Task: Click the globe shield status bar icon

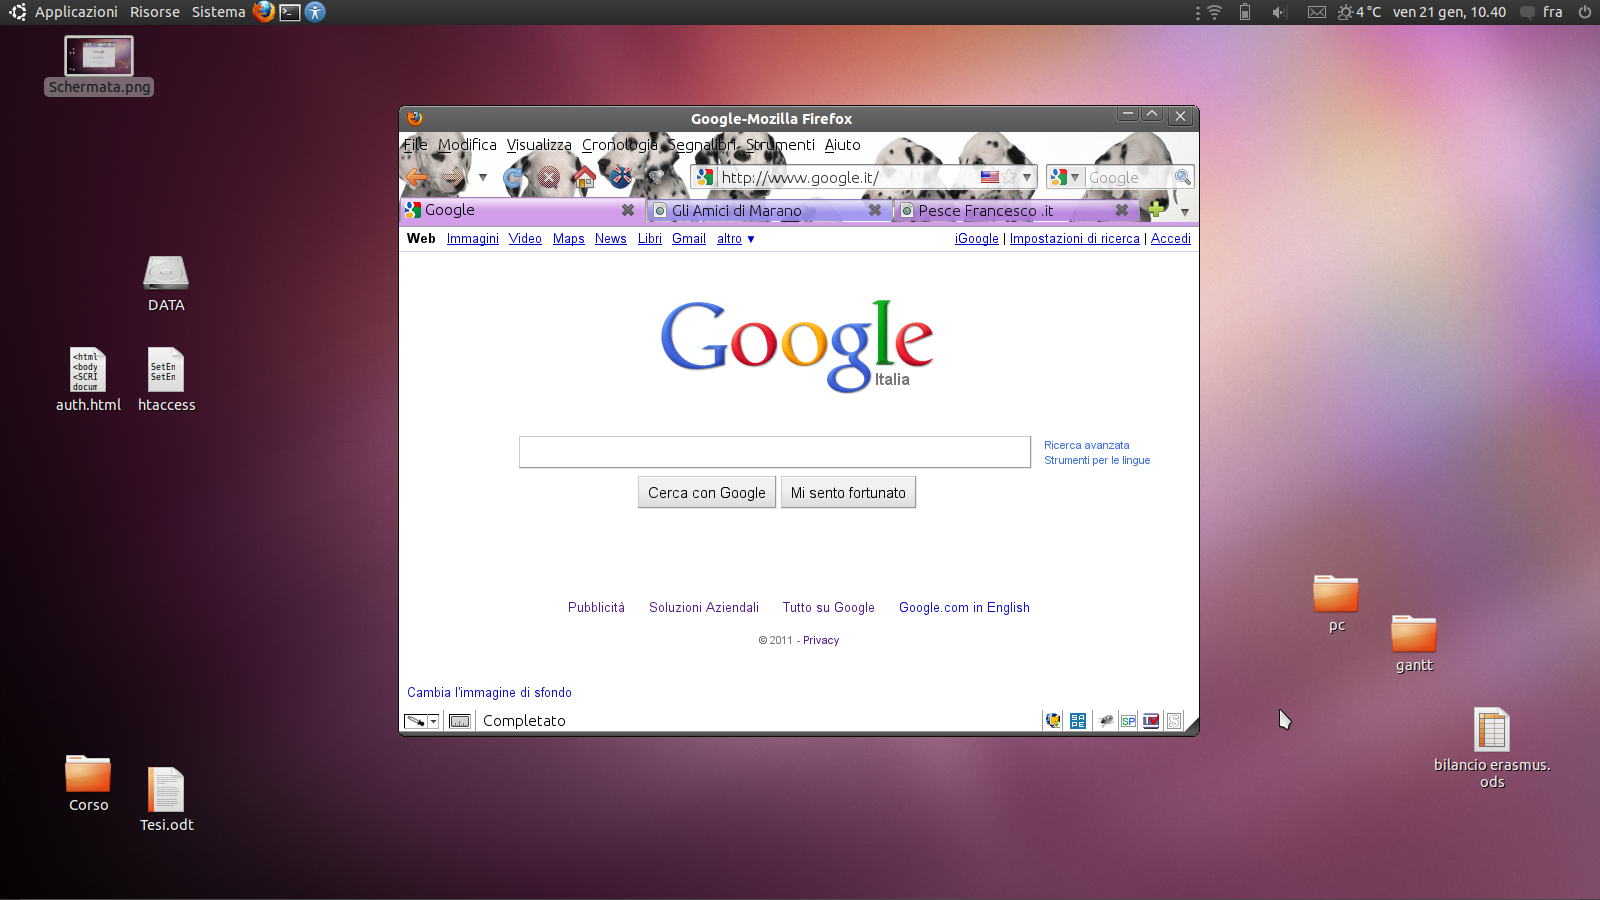Action: tap(1053, 720)
